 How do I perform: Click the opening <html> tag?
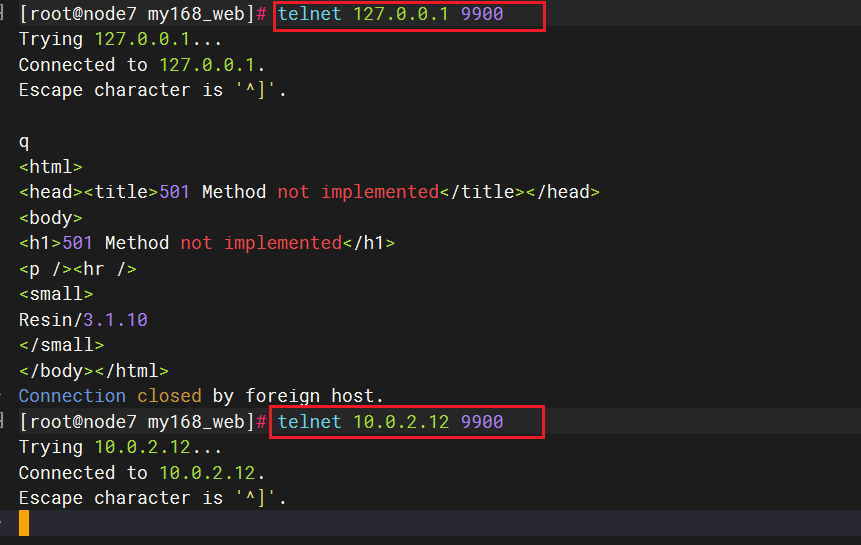pos(50,167)
